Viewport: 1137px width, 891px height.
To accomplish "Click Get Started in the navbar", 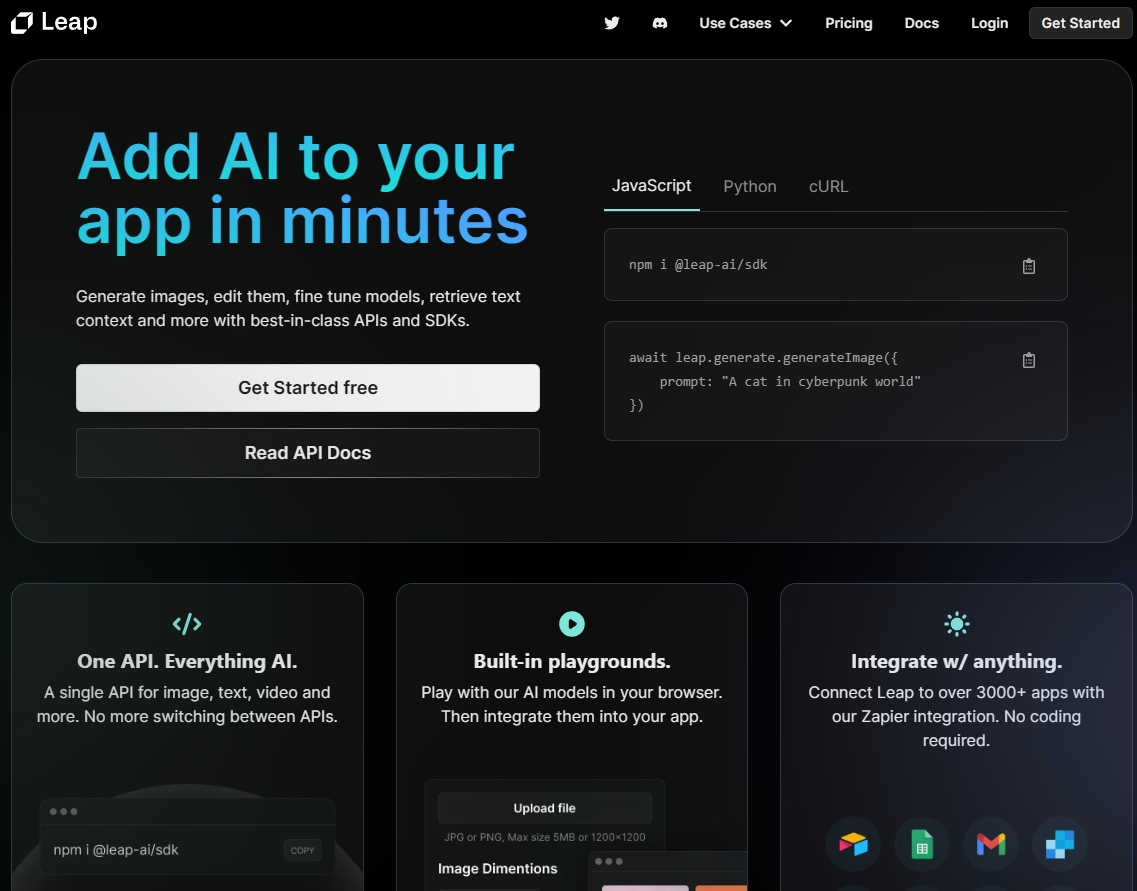I will click(x=1080, y=23).
